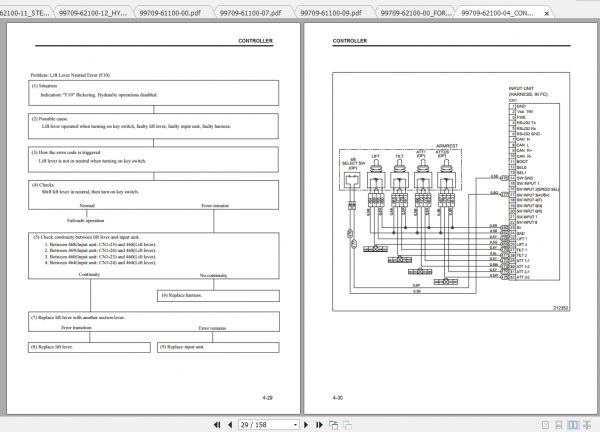Viewport: 600px width, 432px height.
Task: Switch to the 99709-61100-07.pdf tab
Action: [251, 13]
